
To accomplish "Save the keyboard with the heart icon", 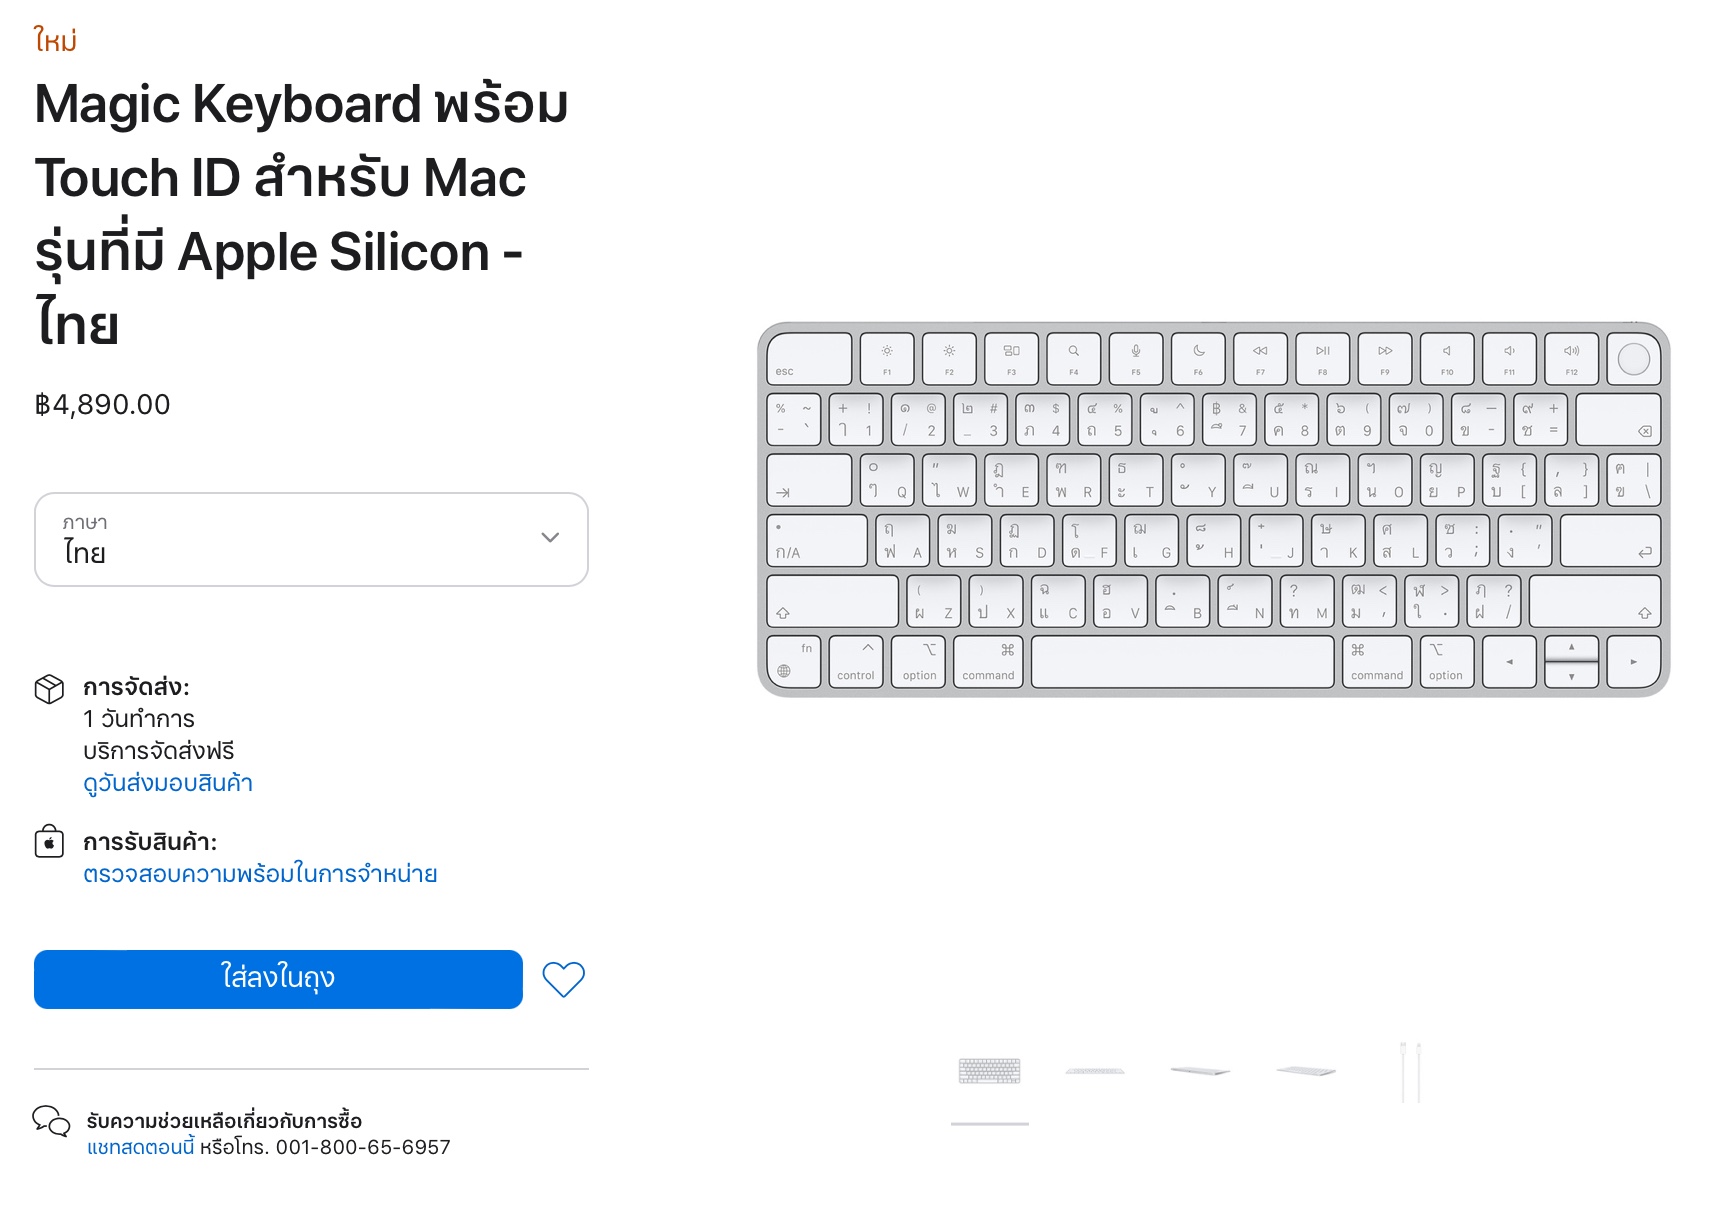I will click(563, 979).
